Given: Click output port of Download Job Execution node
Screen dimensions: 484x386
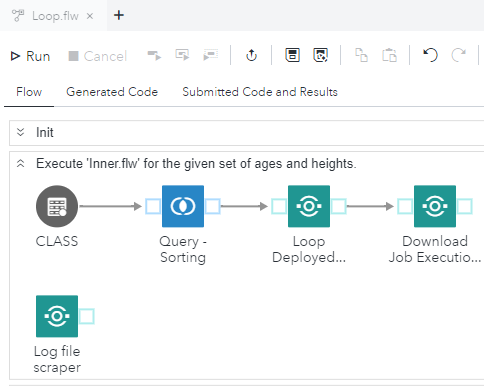Looking at the screenshot, I should (x=465, y=206).
